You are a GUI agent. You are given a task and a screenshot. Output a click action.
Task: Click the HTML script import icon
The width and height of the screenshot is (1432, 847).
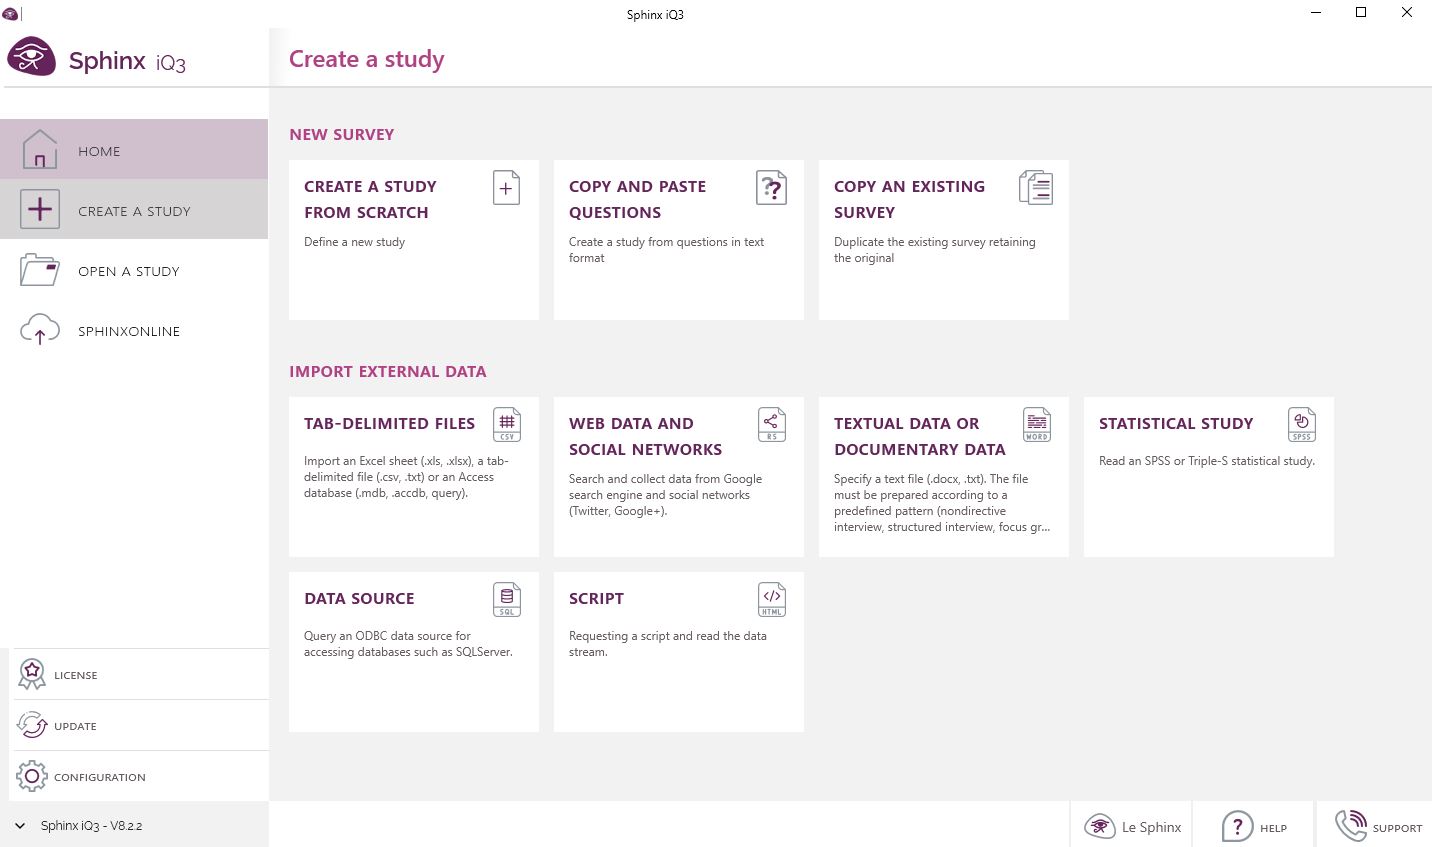pos(771,599)
